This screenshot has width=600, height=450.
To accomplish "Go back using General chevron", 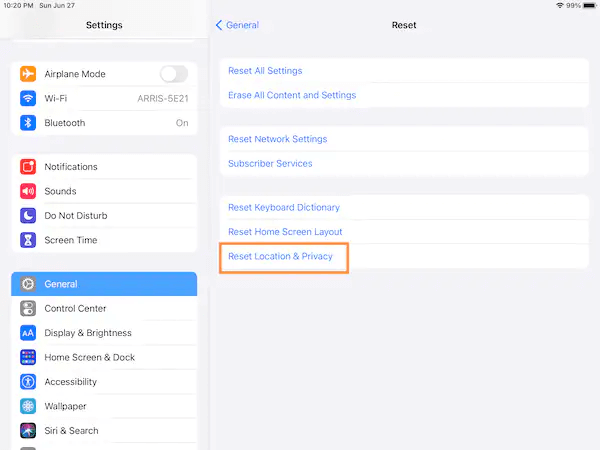I will coord(219,25).
